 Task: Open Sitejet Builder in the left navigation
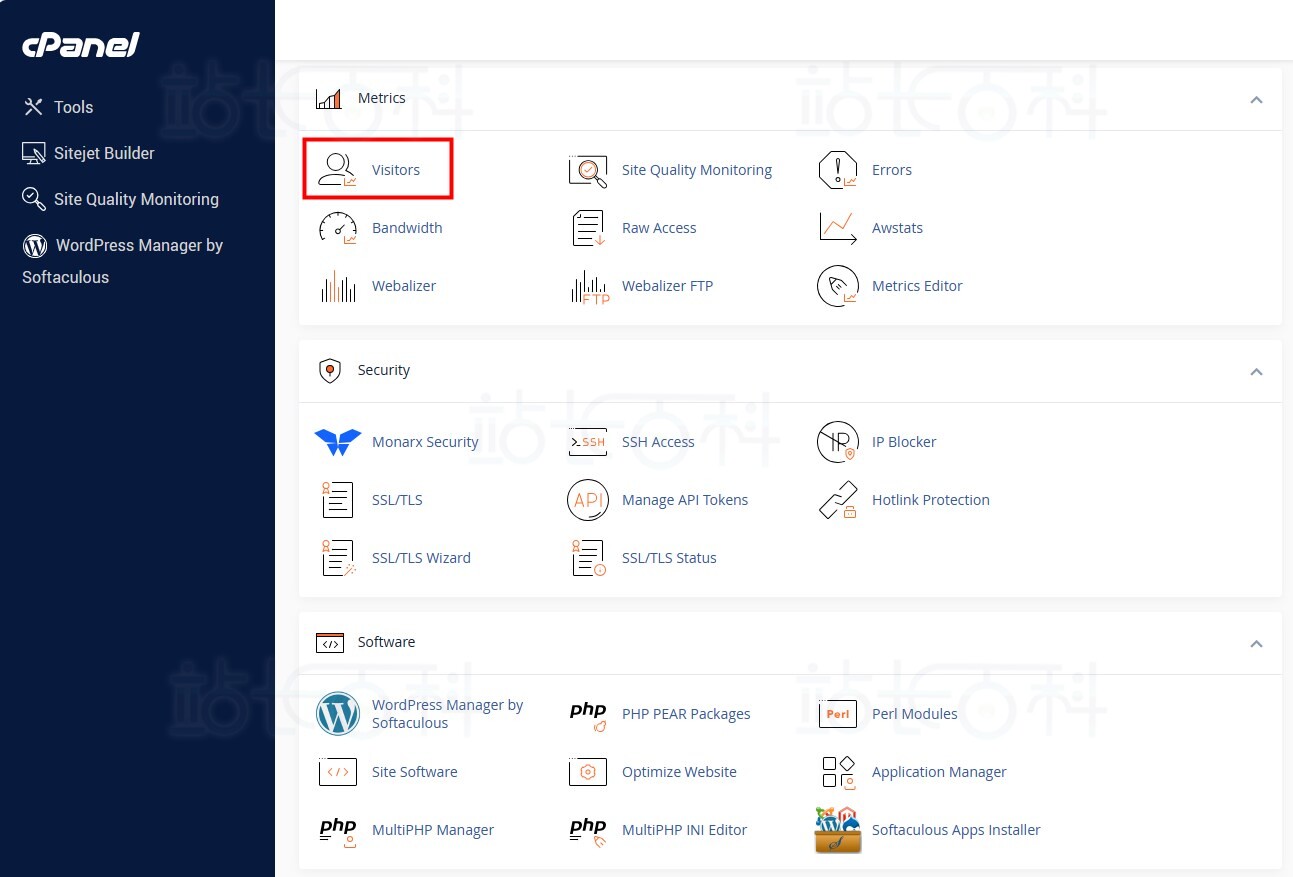point(88,153)
